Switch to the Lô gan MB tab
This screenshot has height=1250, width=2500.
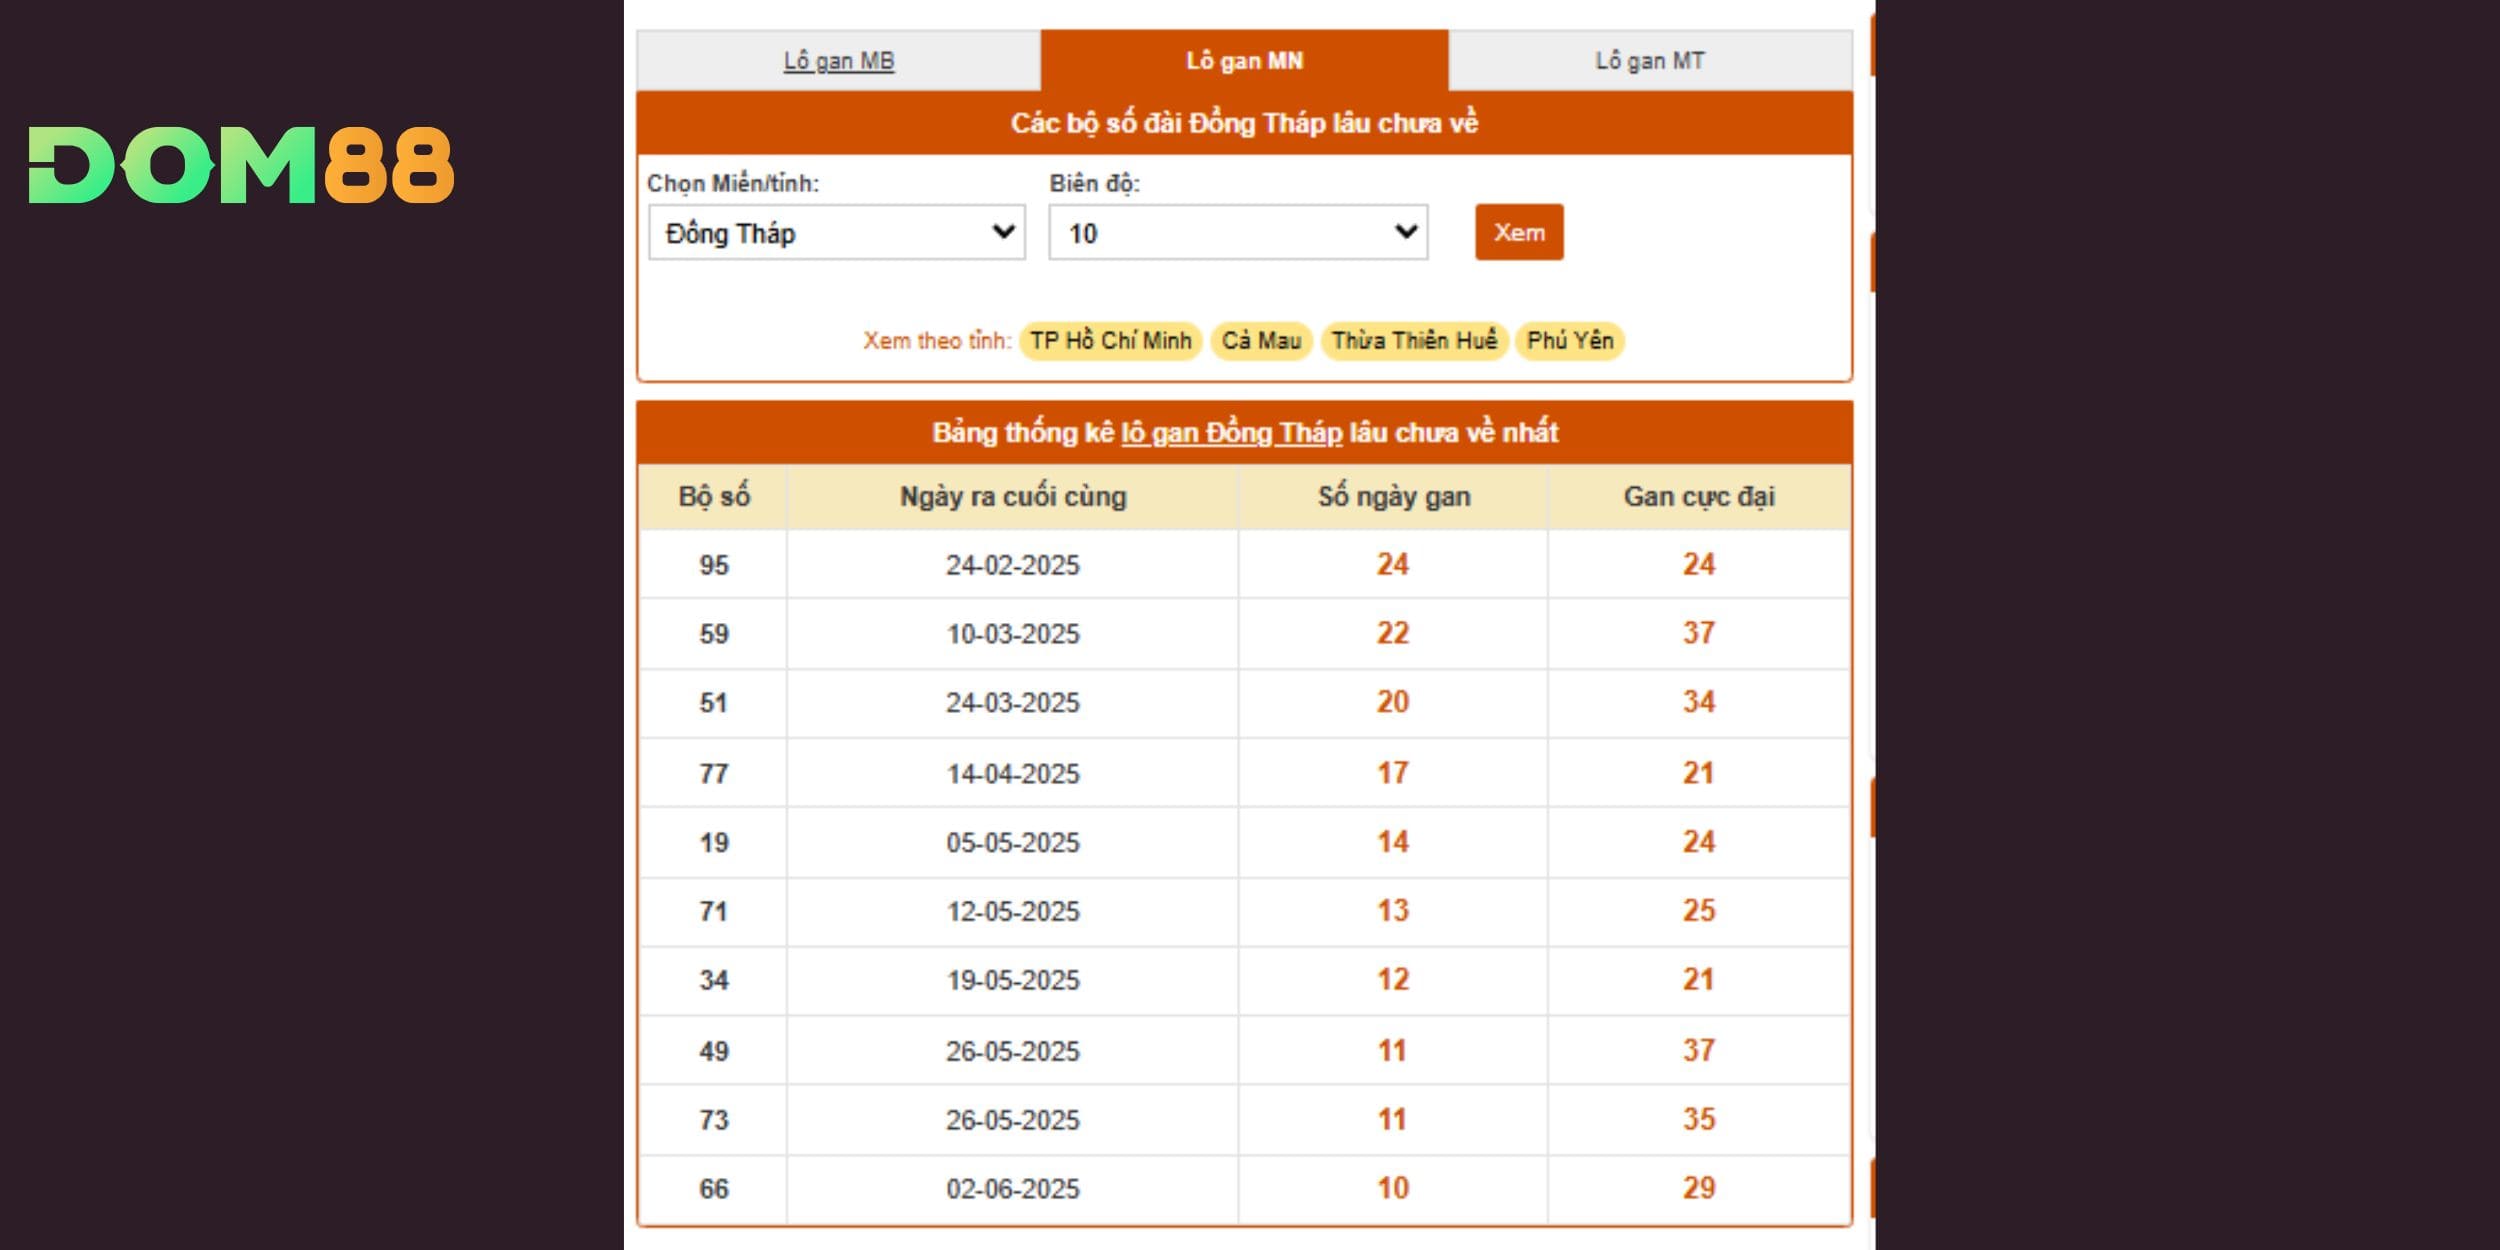839,61
